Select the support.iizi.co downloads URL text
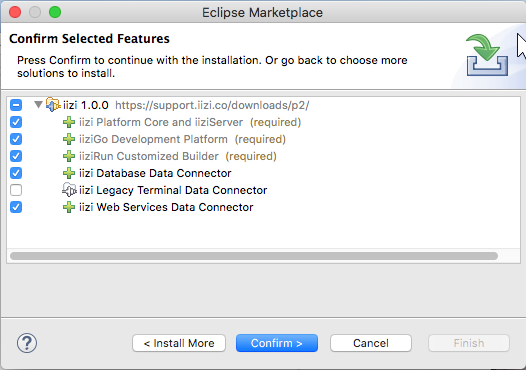The width and height of the screenshot is (526, 370). coord(212,105)
